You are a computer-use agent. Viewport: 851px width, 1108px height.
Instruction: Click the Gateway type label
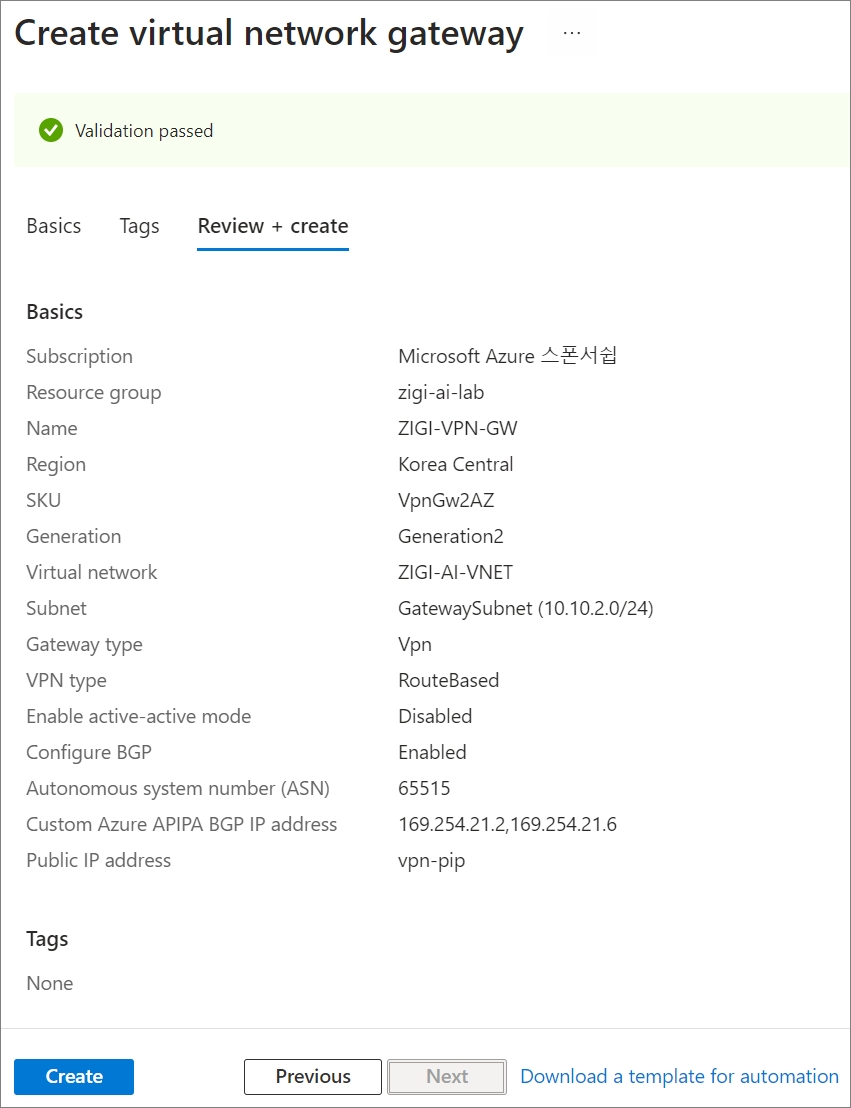[84, 644]
